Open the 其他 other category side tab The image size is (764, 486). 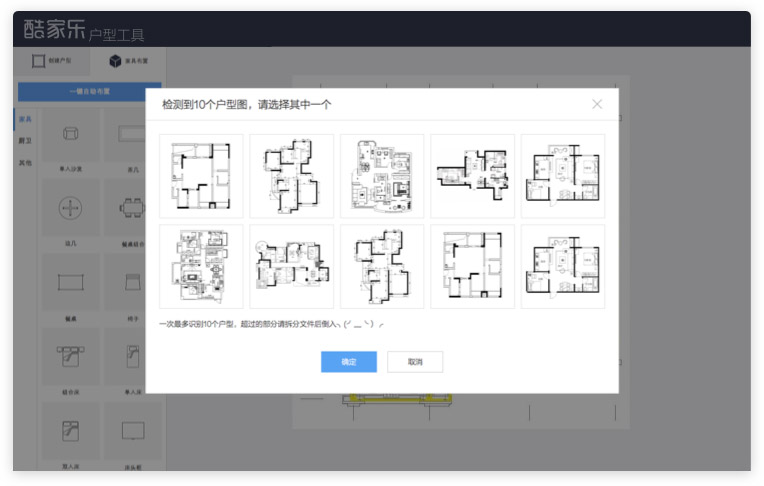click(x=25, y=163)
